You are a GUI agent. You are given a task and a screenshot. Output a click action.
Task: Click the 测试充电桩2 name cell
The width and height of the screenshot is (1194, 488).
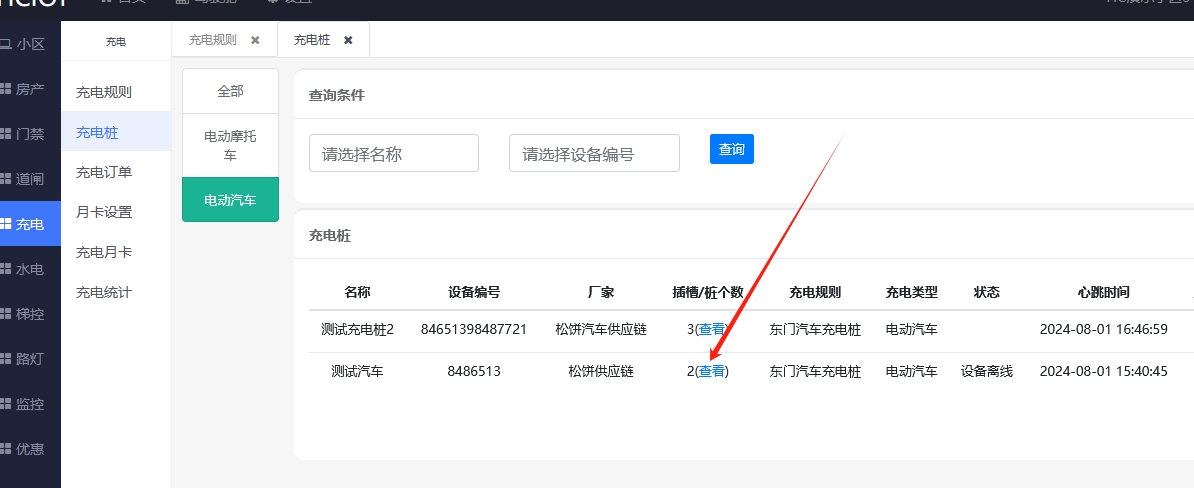tap(357, 330)
